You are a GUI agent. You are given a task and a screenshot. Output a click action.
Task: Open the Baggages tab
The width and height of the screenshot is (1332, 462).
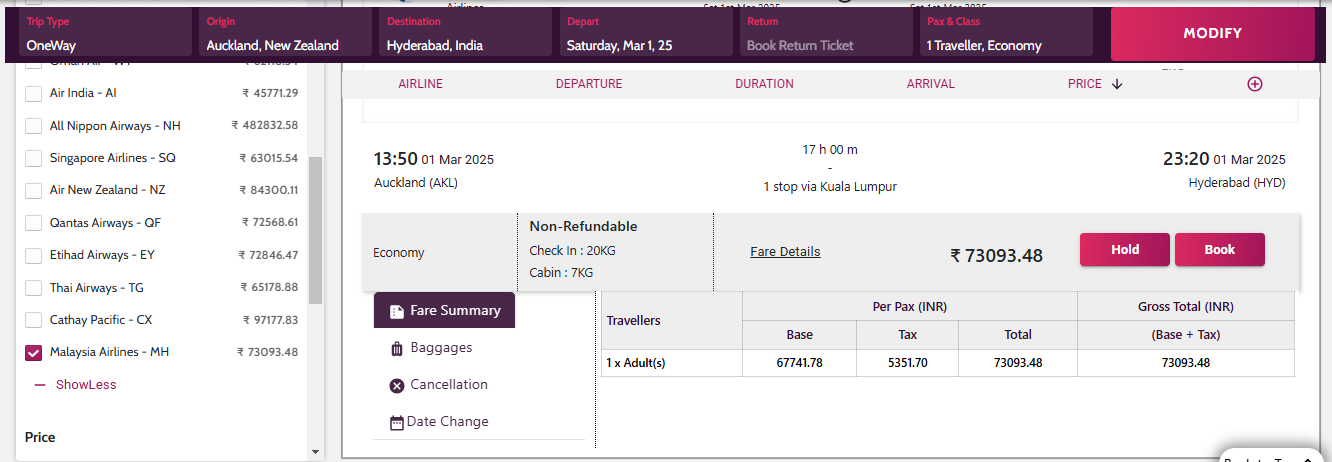[x=441, y=348]
